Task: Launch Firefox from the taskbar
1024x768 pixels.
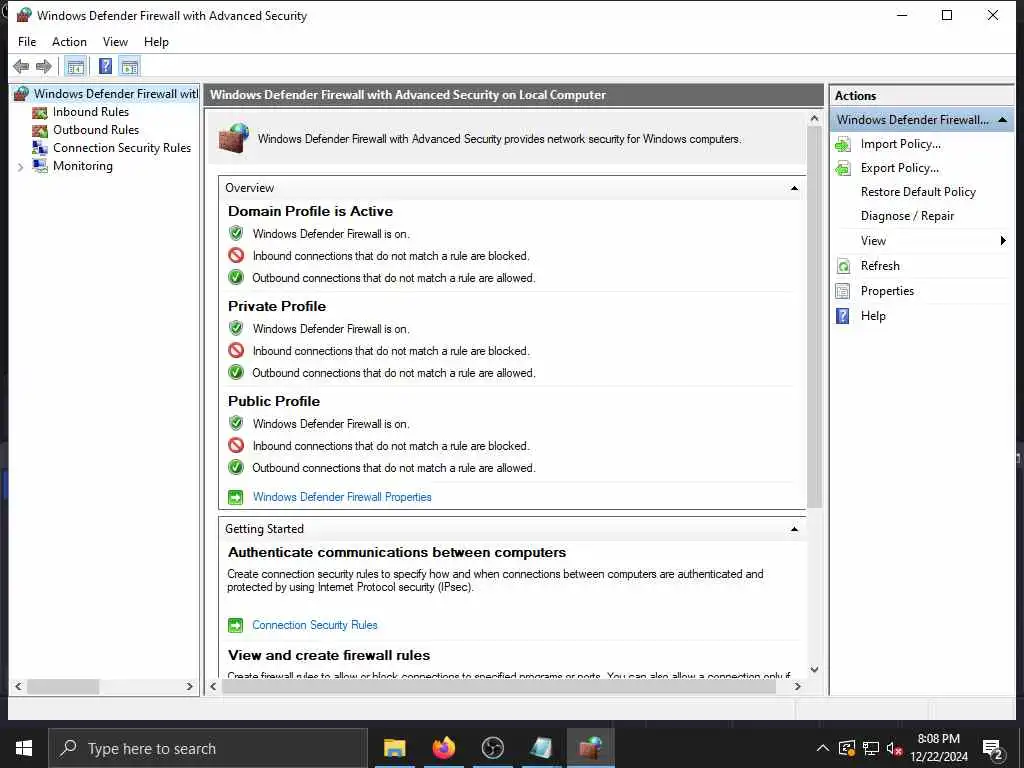Action: coord(443,748)
